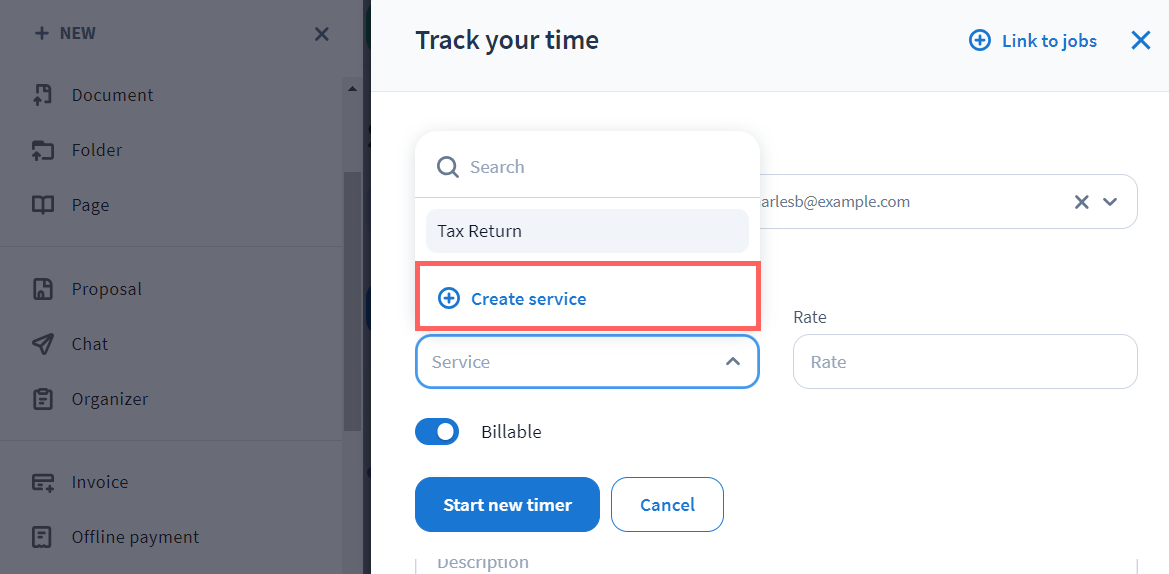Start a new timer

507,505
